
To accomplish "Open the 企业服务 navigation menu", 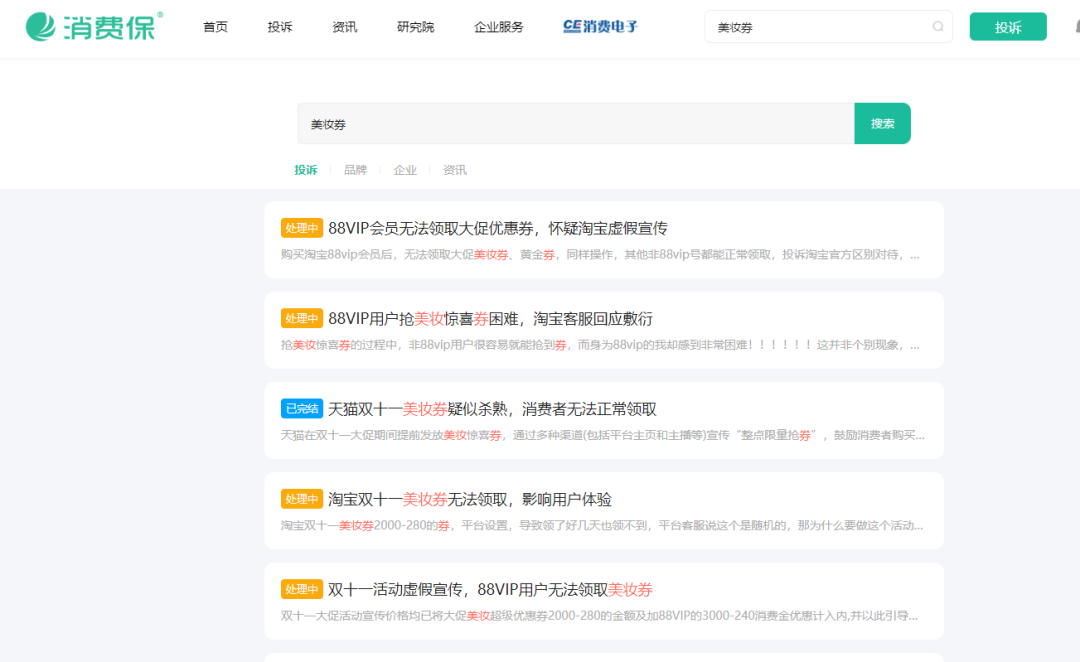I will point(497,27).
